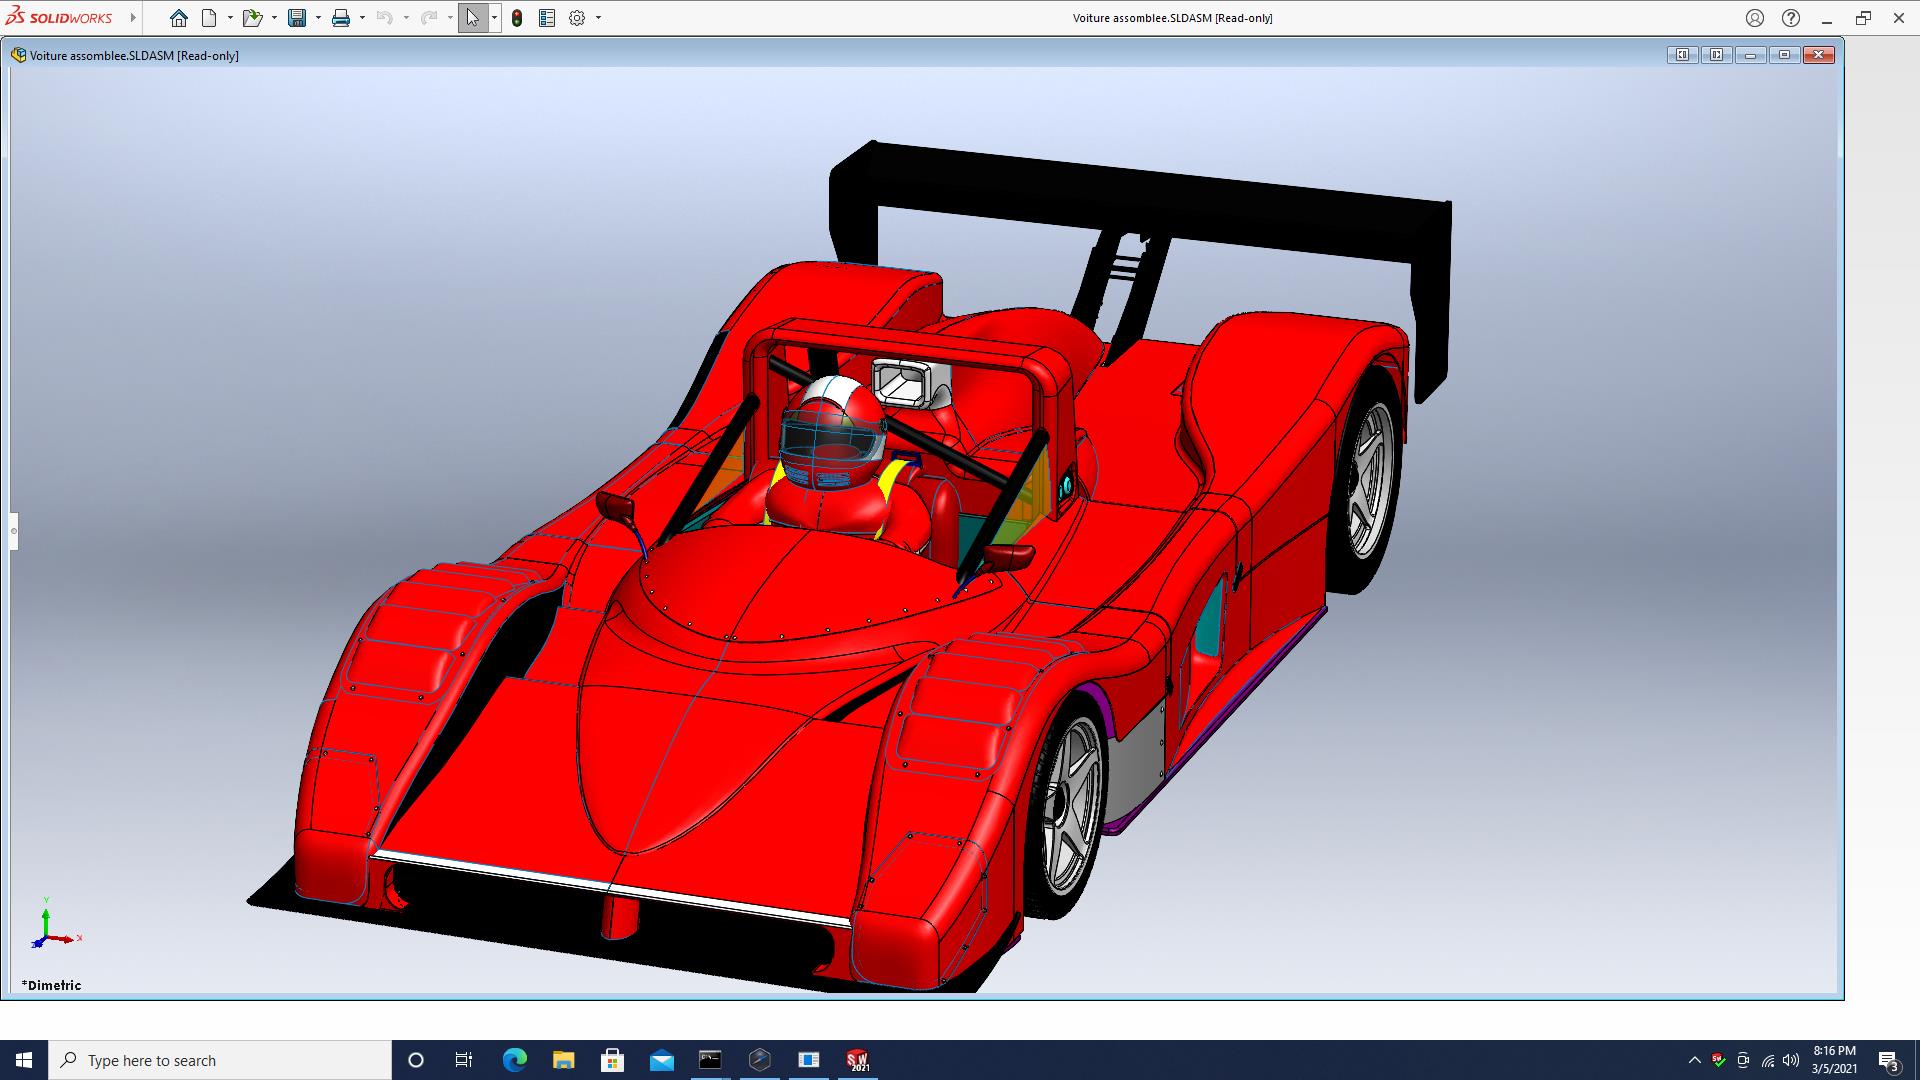Print the document with printer icon
Screen dimensions: 1920x1080
click(x=341, y=18)
